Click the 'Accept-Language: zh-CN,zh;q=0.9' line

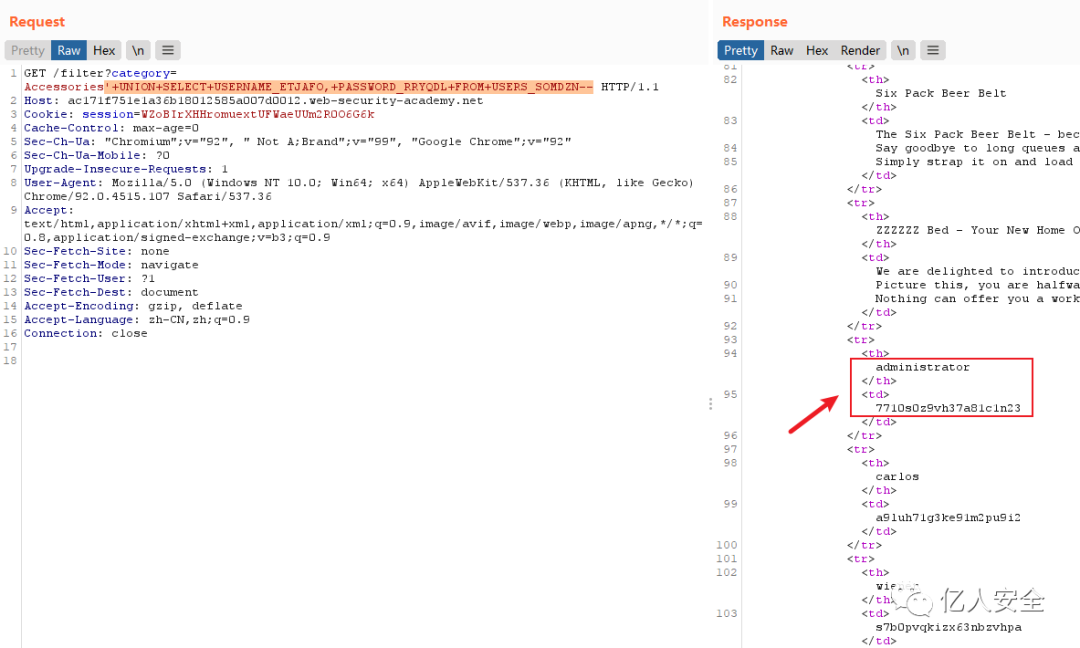137,320
